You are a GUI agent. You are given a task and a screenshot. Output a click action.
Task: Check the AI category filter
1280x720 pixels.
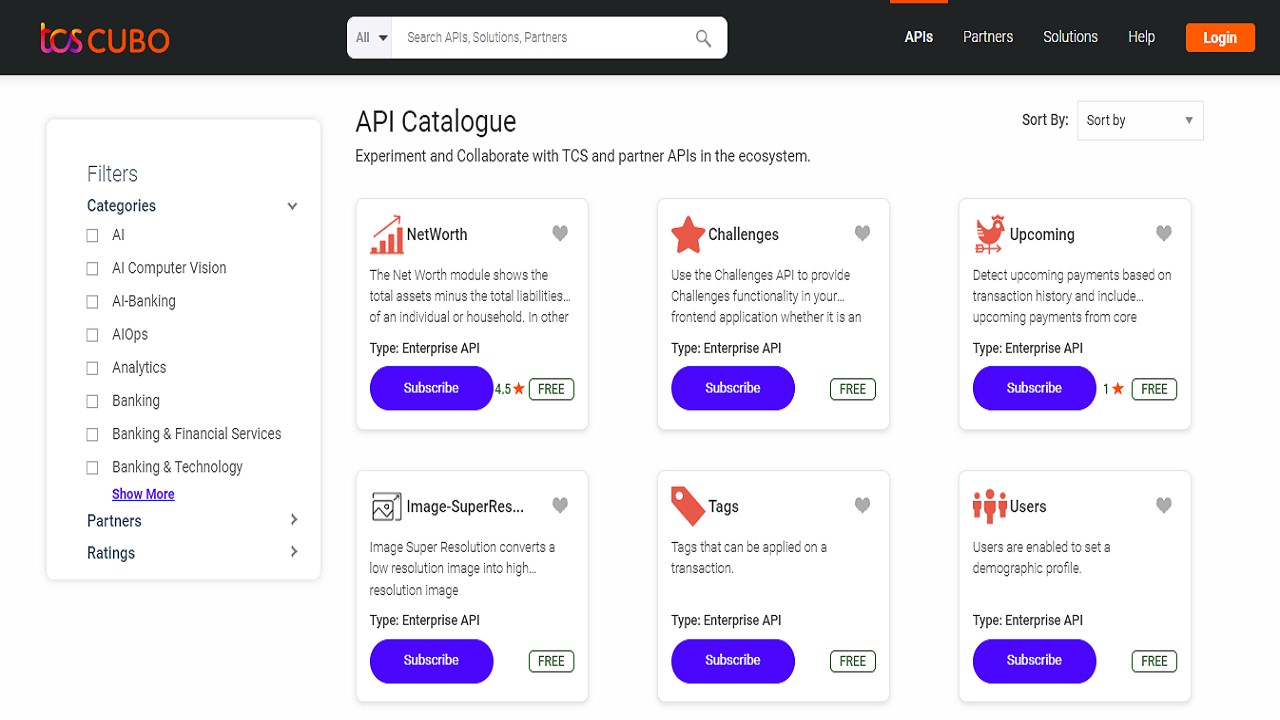[92, 236]
